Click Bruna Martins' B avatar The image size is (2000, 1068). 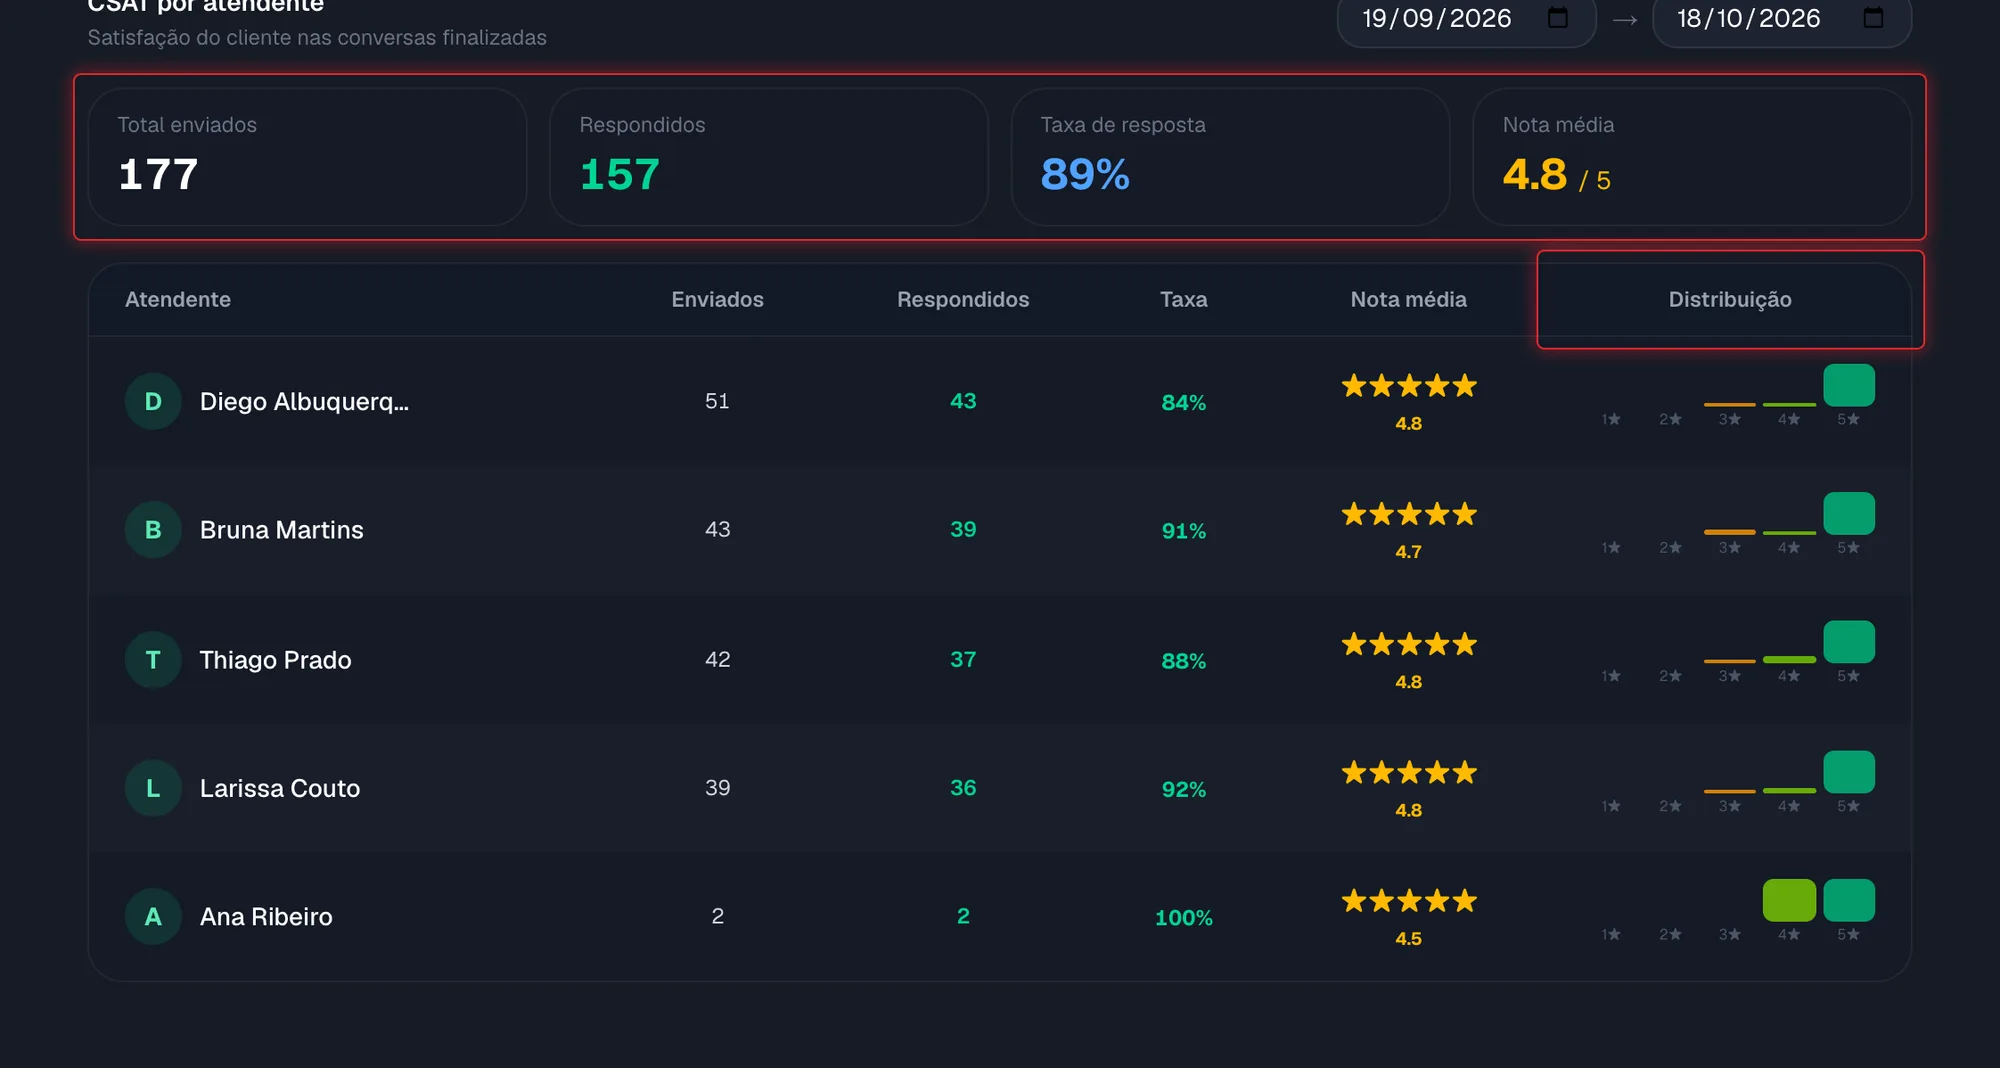tap(153, 530)
